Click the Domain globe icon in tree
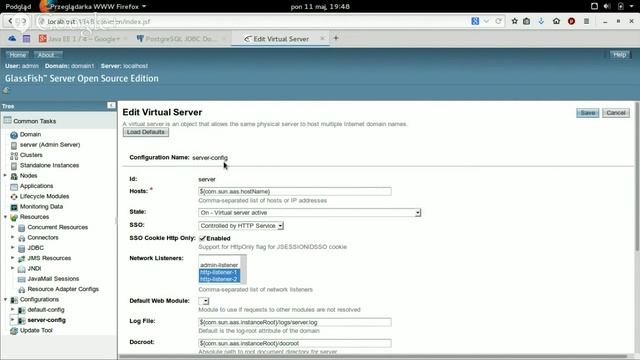The width and height of the screenshot is (640, 360). tap(14, 135)
